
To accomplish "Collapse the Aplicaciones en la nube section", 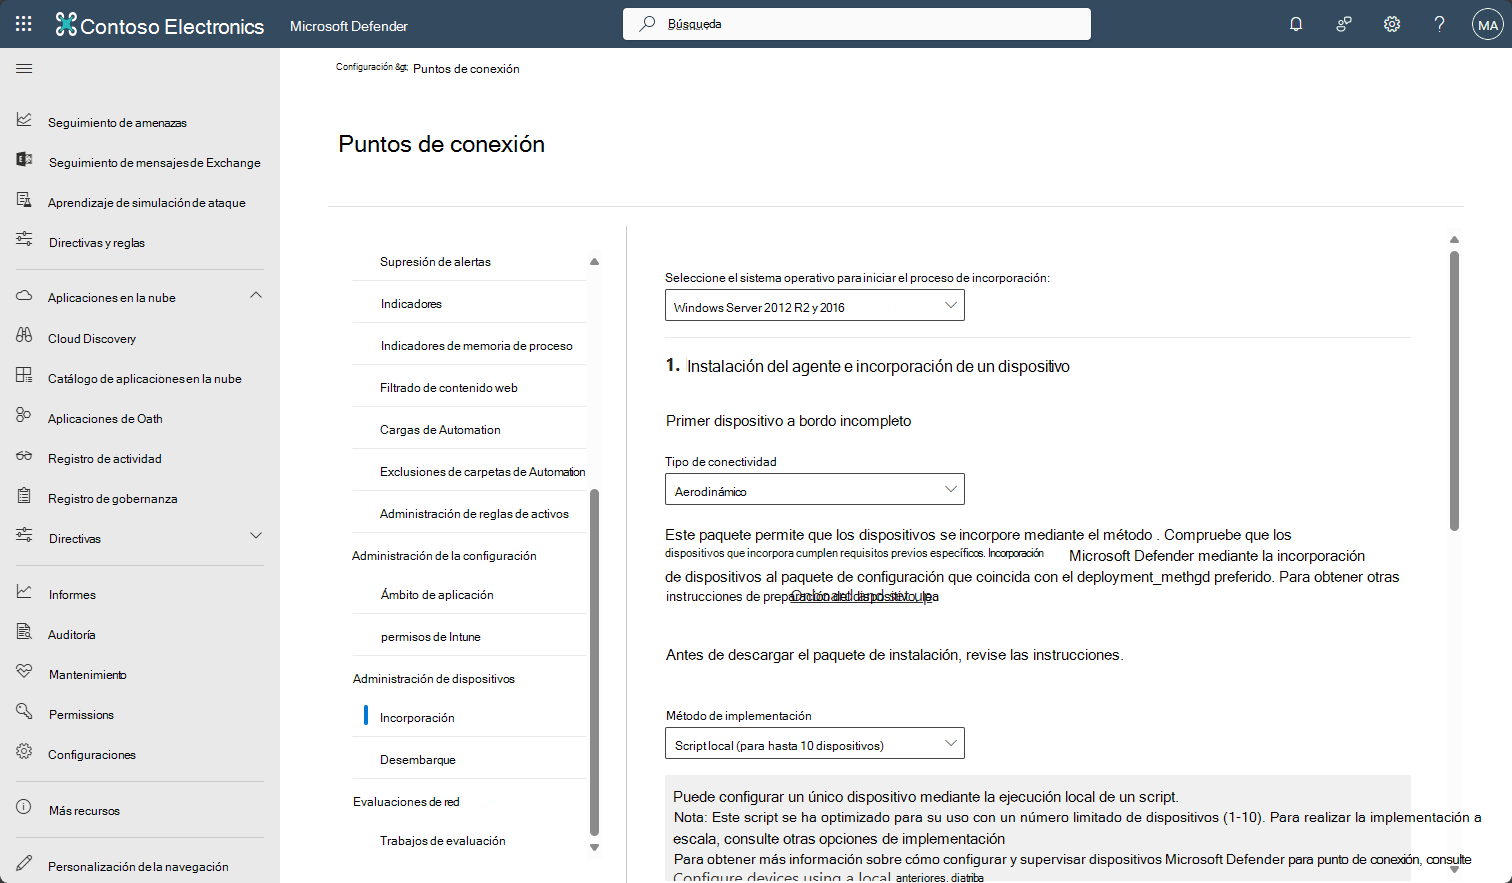I will pos(256,296).
